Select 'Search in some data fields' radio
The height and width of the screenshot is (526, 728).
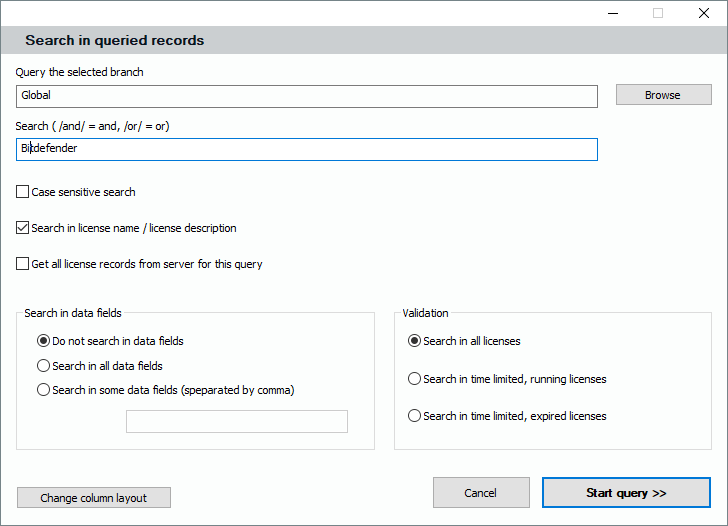point(43,390)
